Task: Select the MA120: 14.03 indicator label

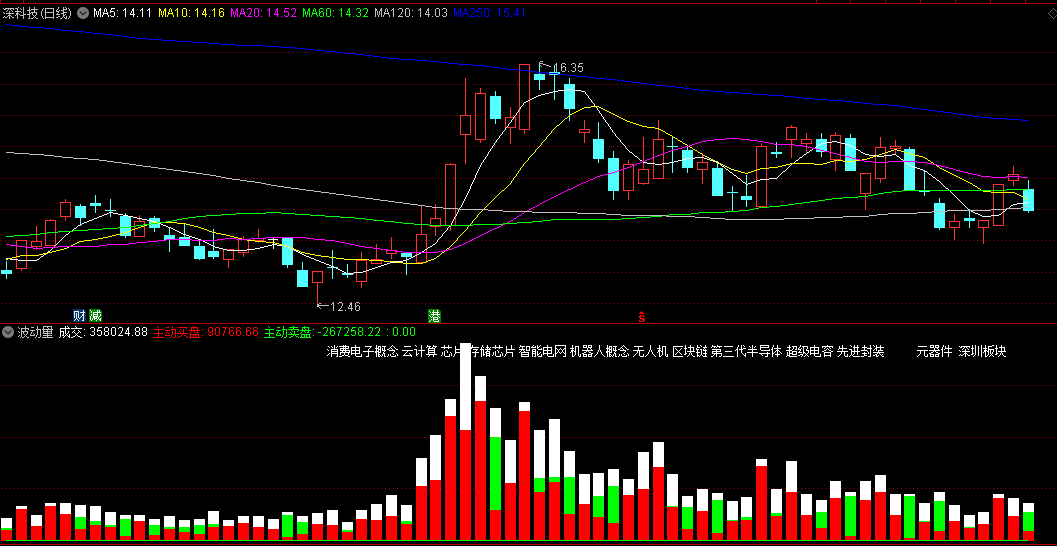Action: tap(411, 13)
